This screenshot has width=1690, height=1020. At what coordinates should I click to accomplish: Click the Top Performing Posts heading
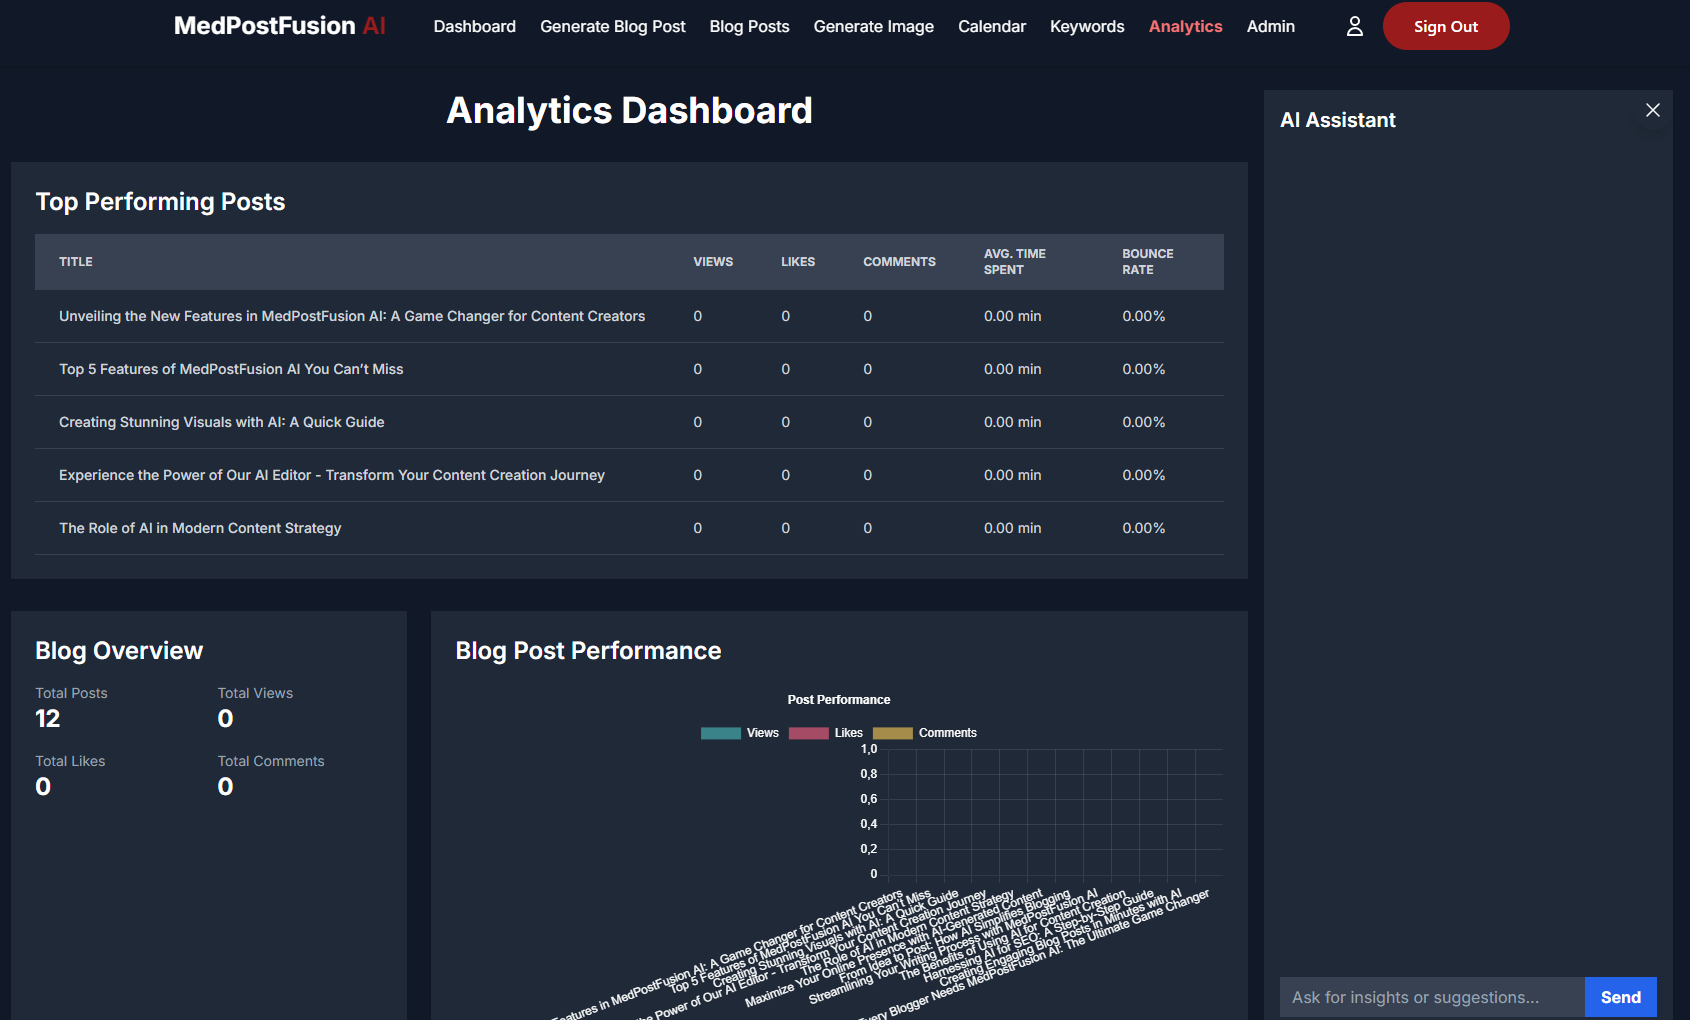point(160,202)
